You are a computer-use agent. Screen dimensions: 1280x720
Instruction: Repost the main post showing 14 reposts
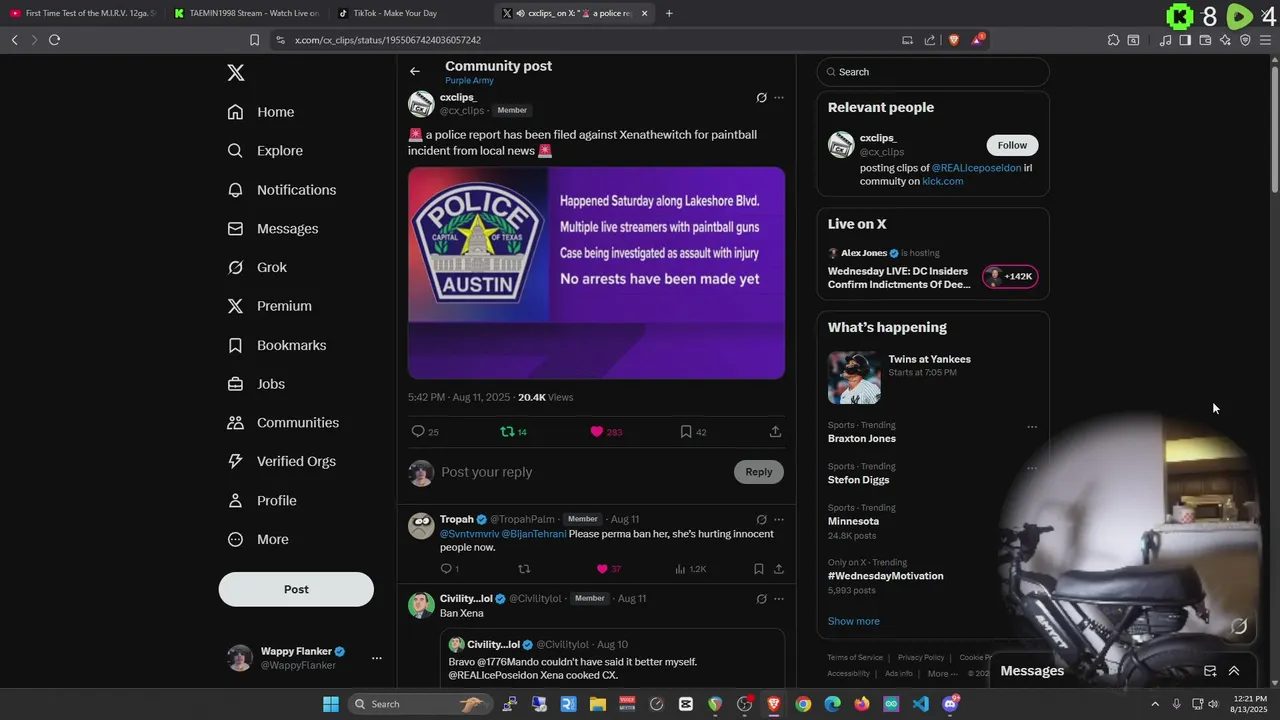507,432
